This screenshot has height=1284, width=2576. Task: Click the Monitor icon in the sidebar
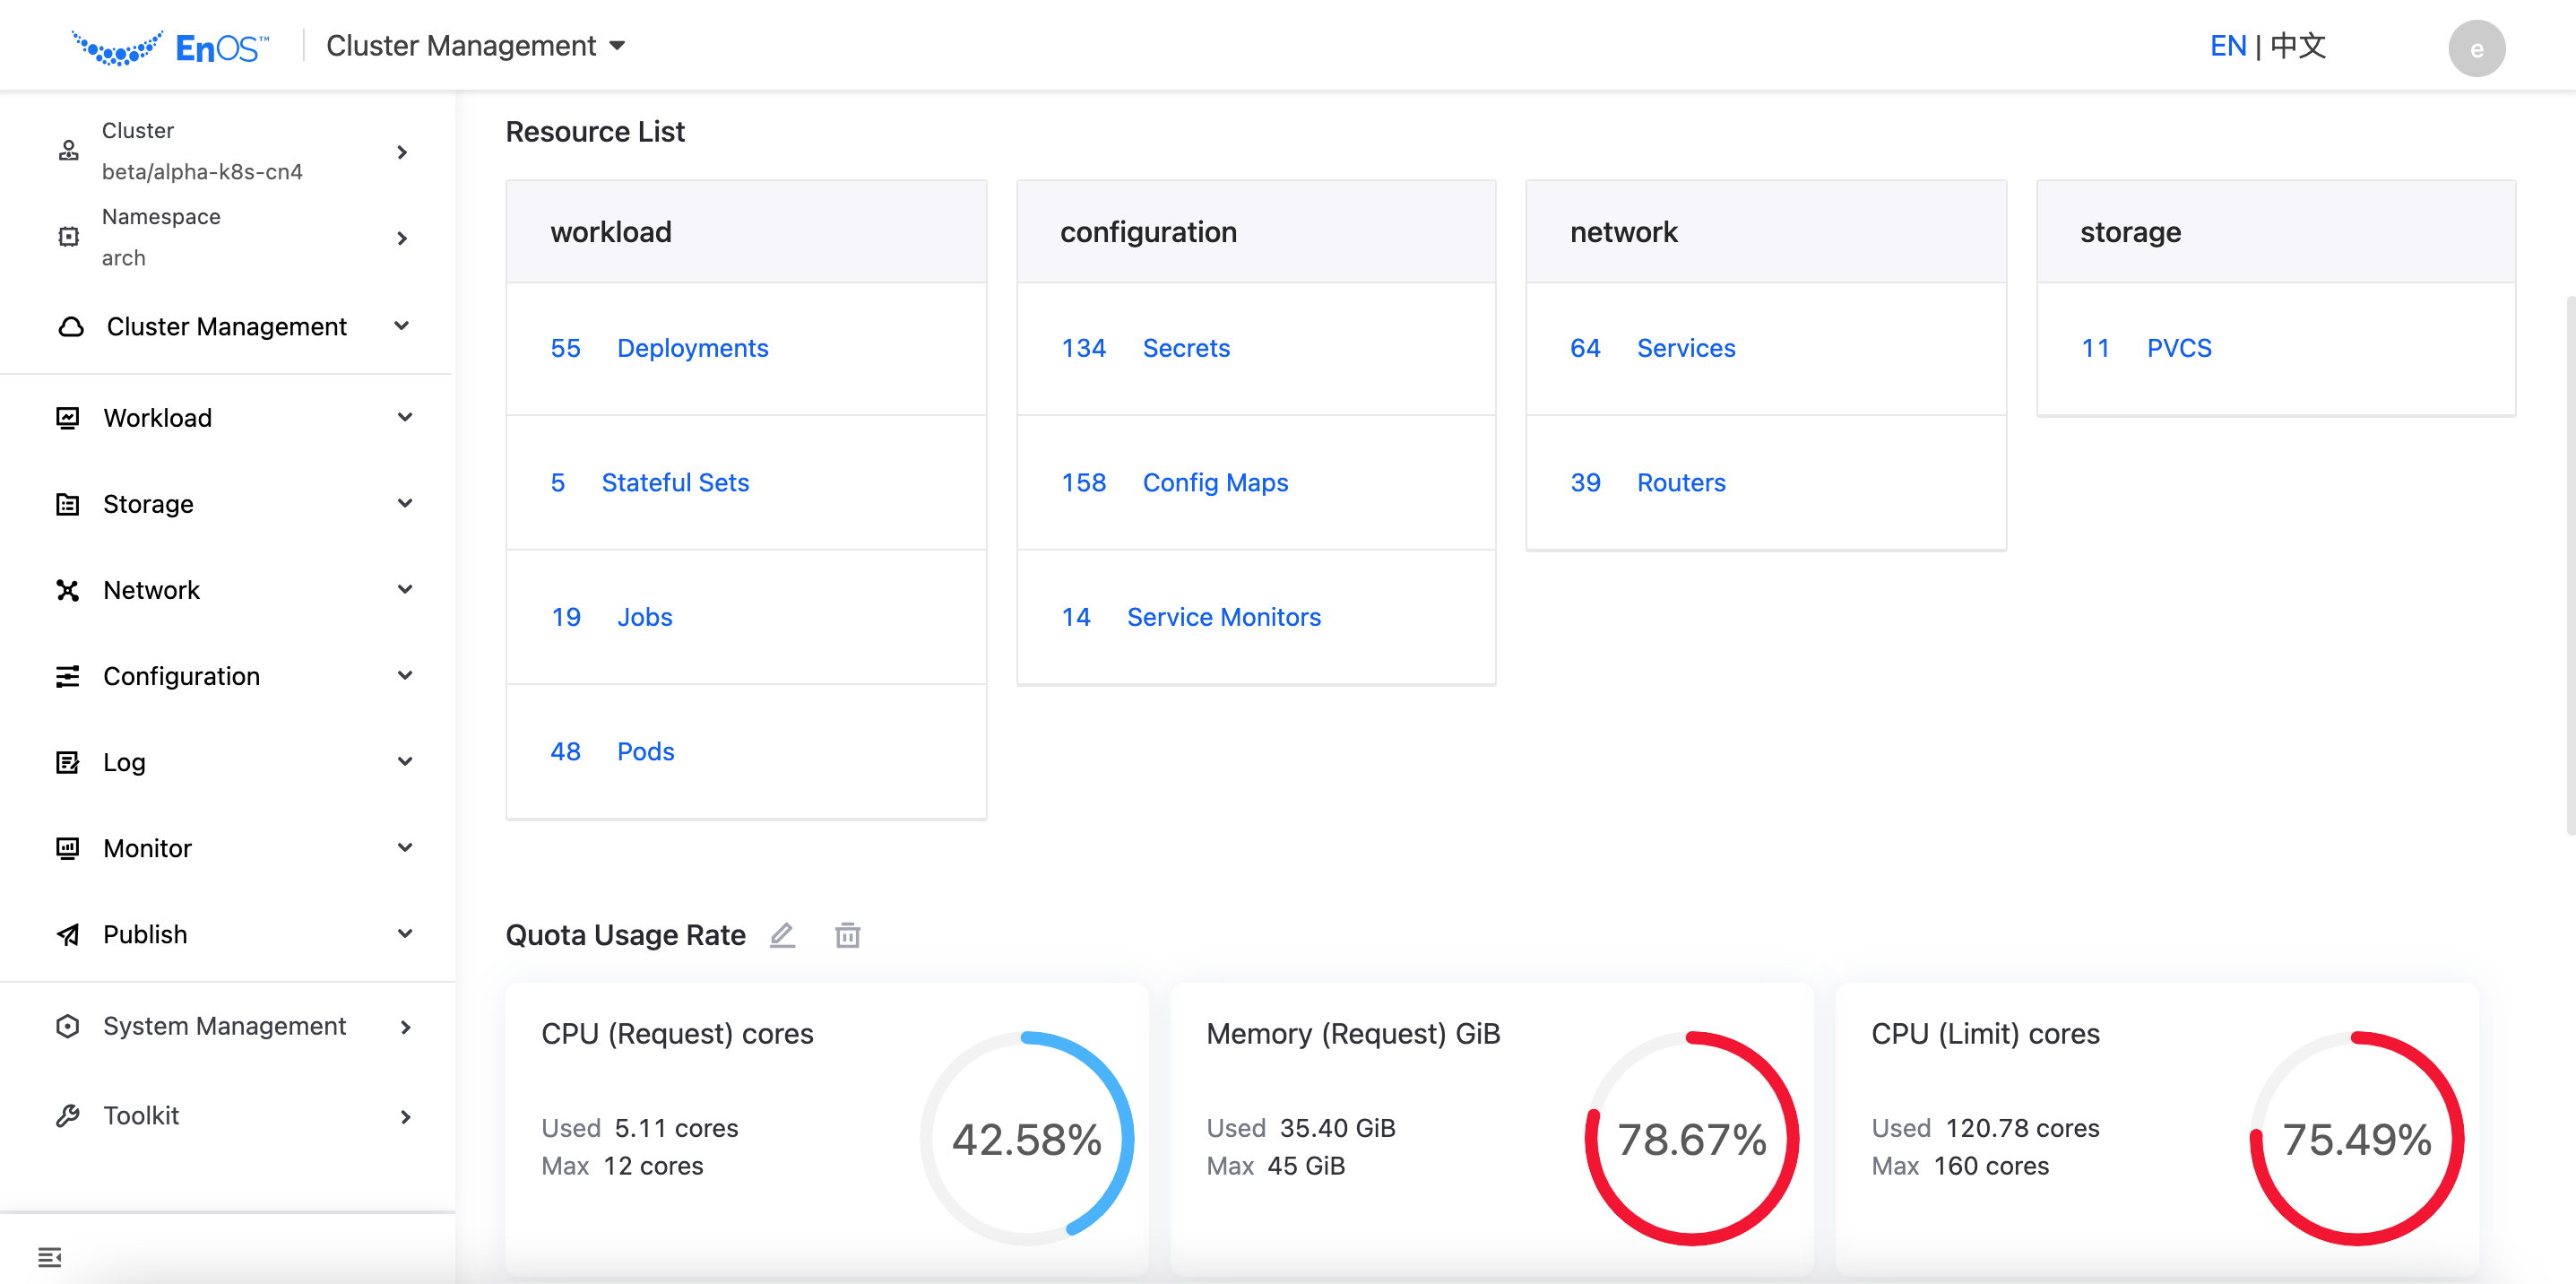point(68,848)
